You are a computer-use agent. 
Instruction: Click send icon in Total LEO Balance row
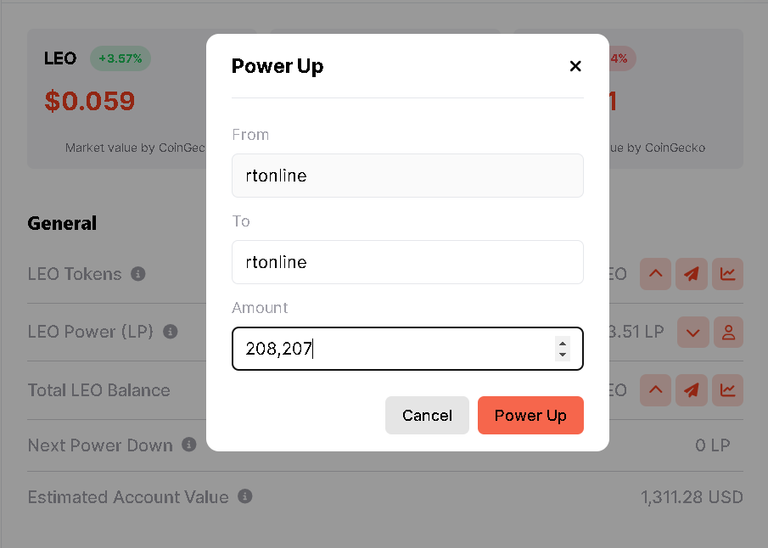[692, 390]
